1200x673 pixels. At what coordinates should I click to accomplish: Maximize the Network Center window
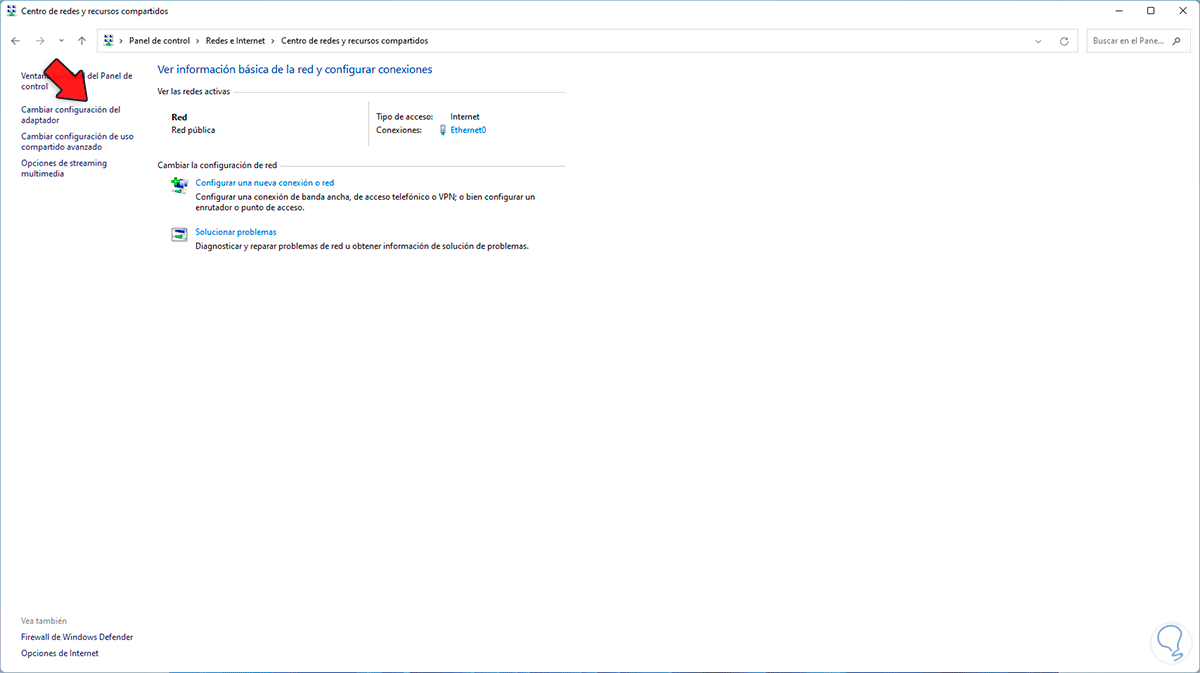click(1151, 11)
